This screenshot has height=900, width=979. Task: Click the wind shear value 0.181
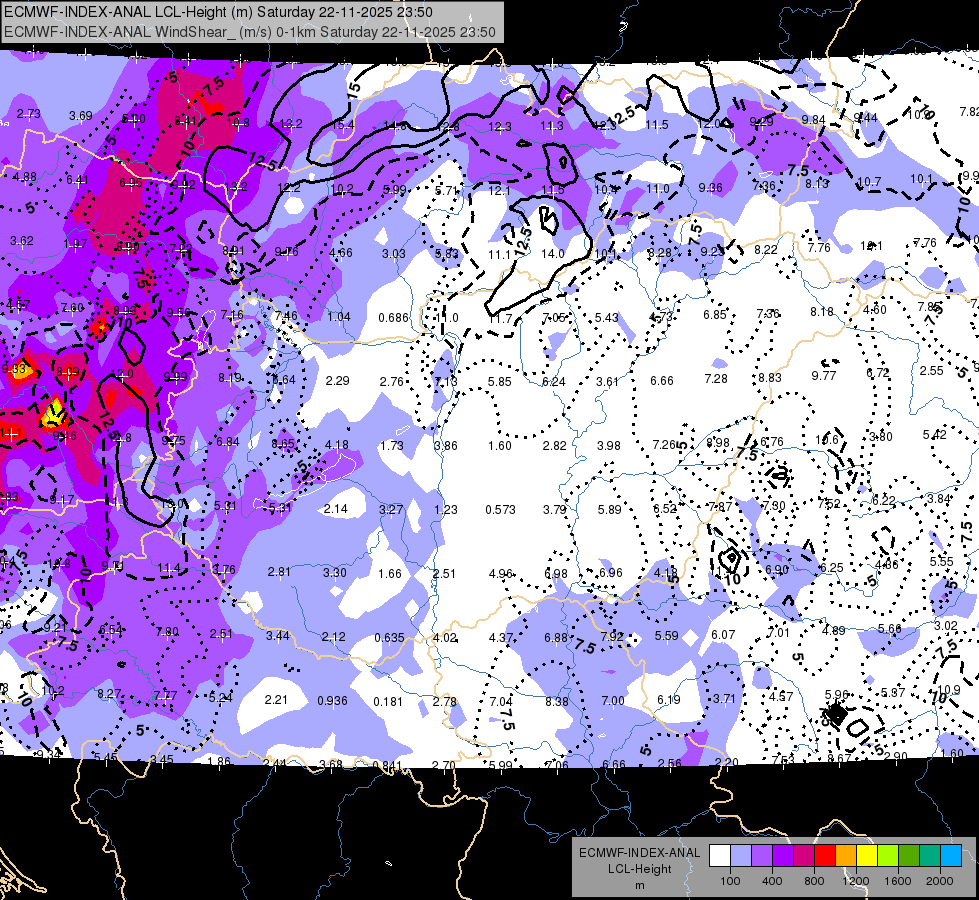coord(388,701)
